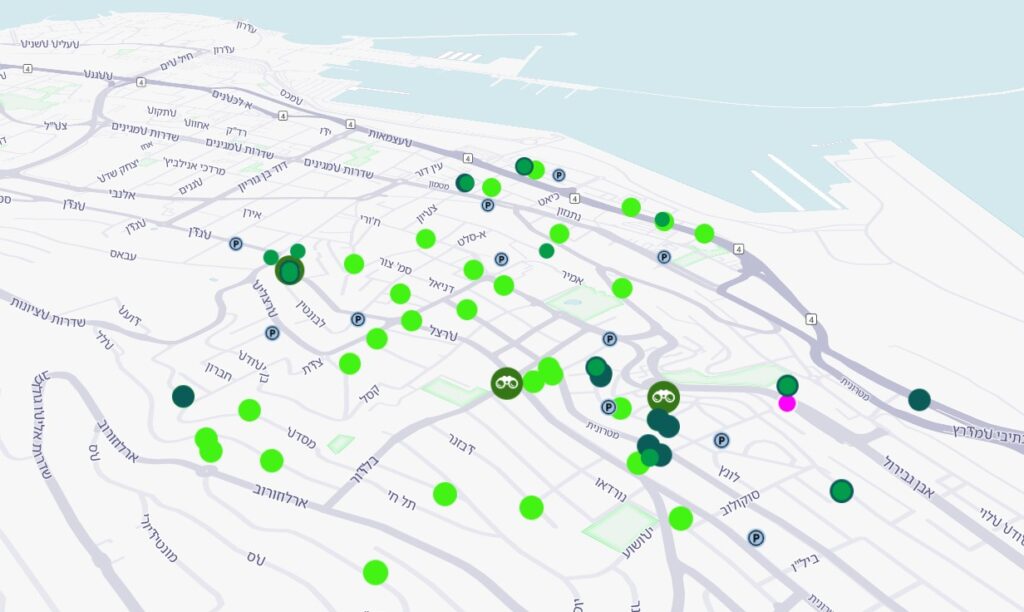Image resolution: width=1024 pixels, height=612 pixels.
Task: Select the isolated dark teal dot at far left
Action: 184,396
